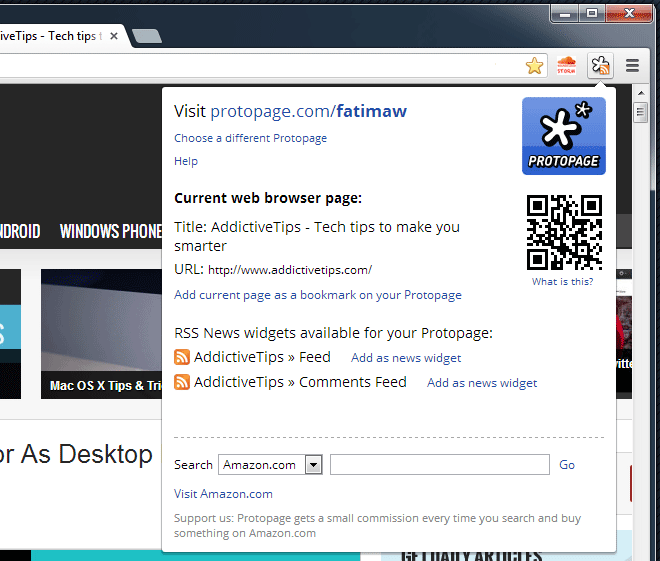The width and height of the screenshot is (660, 561).
Task: Click Choose a different Protopage link
Action: (250, 138)
